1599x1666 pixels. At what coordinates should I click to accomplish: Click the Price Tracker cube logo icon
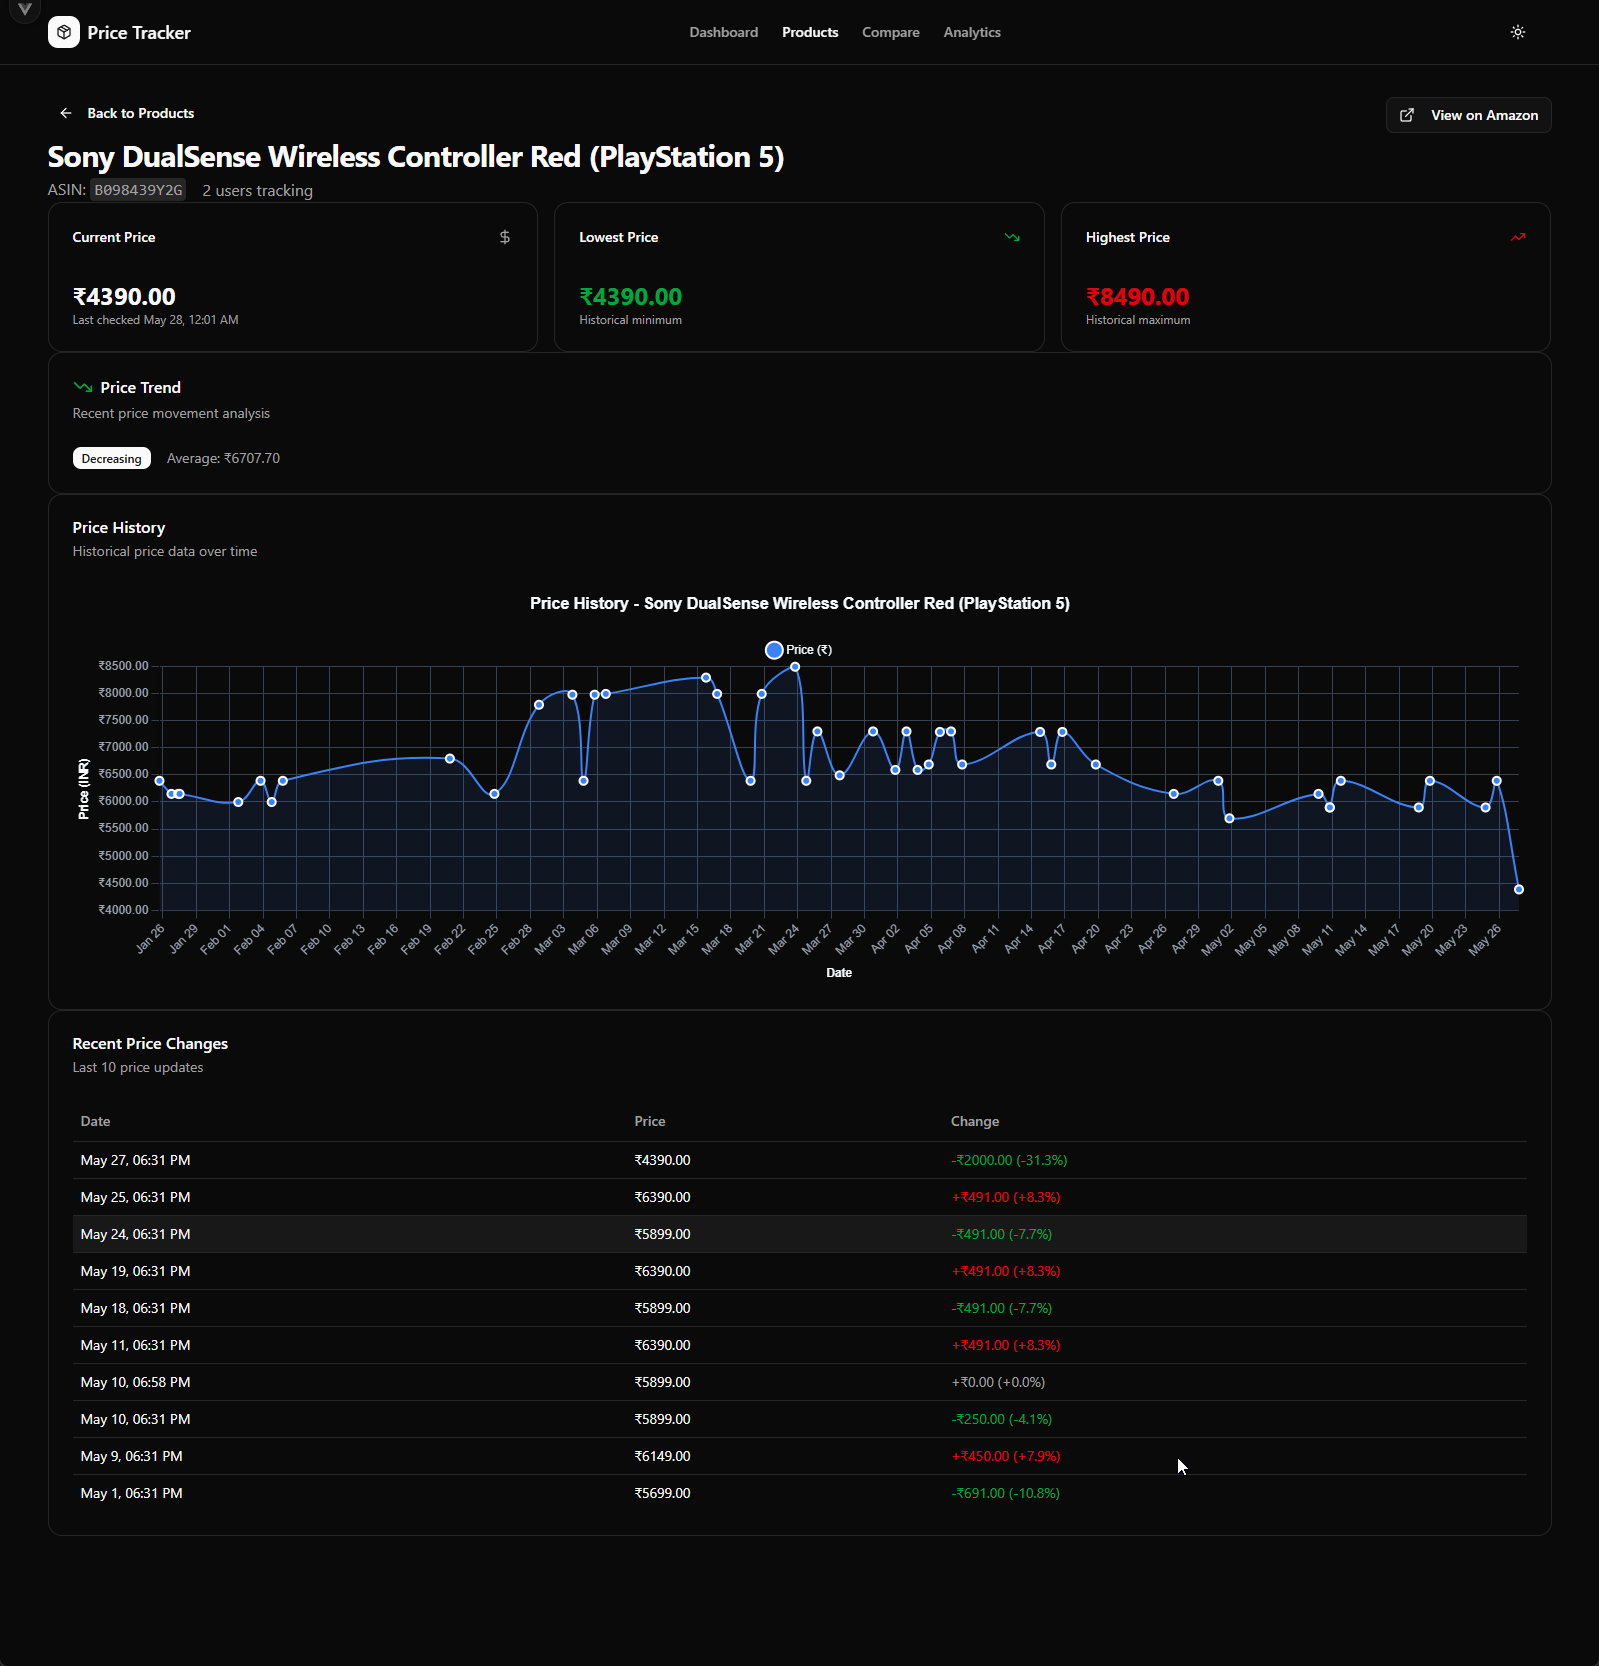pos(64,32)
